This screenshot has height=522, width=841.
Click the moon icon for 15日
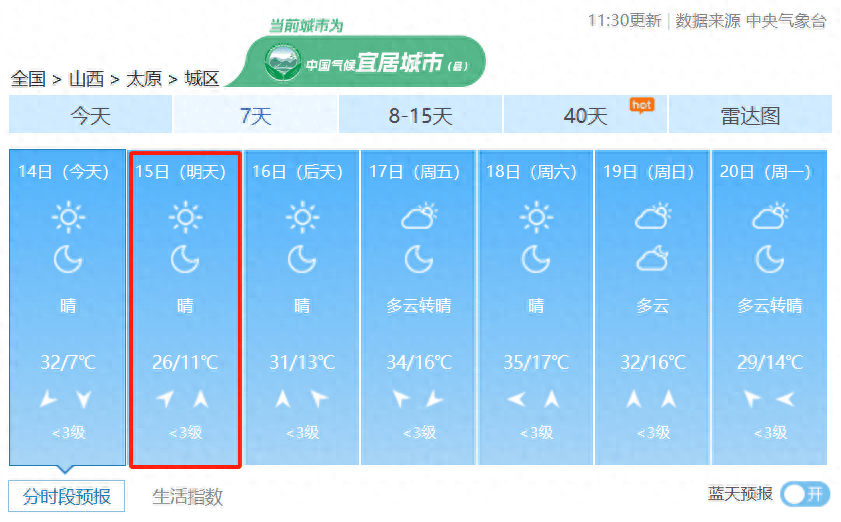click(185, 260)
